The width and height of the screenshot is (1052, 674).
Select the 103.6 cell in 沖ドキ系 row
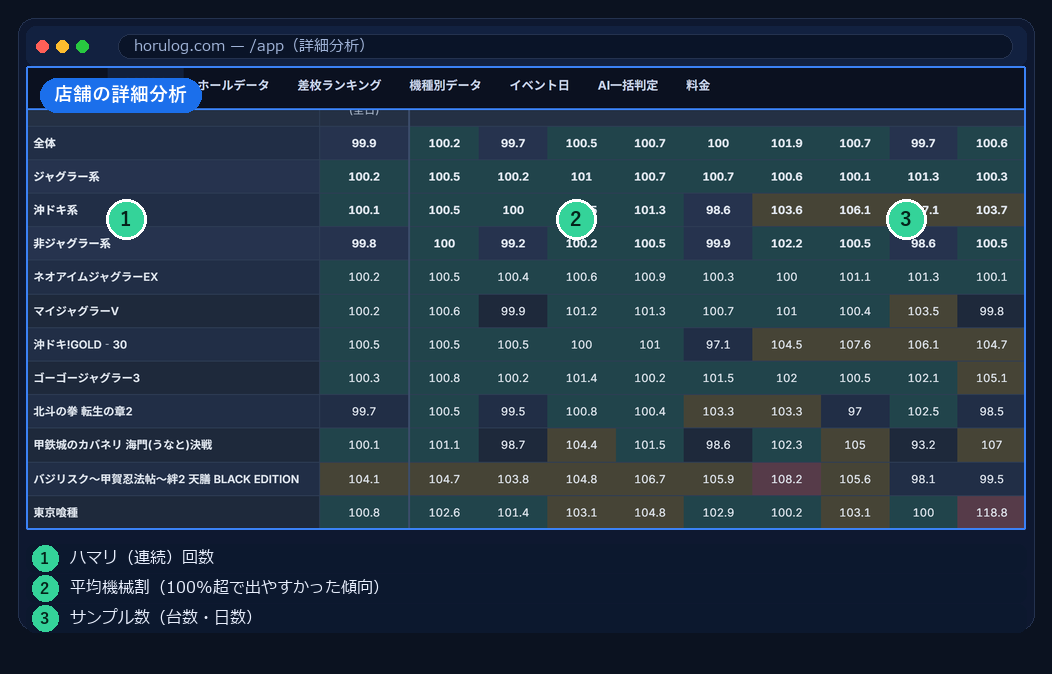[x=786, y=210]
